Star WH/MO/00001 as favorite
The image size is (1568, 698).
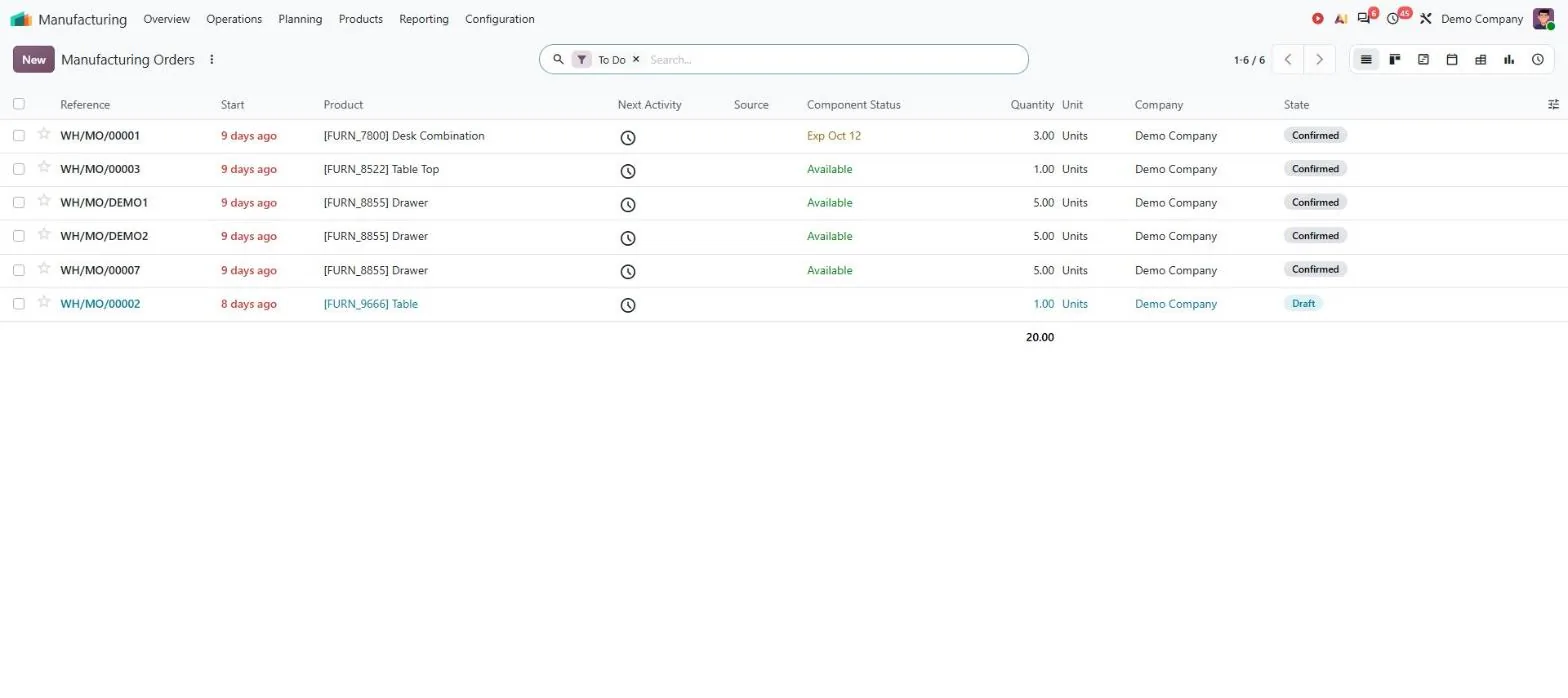(44, 134)
